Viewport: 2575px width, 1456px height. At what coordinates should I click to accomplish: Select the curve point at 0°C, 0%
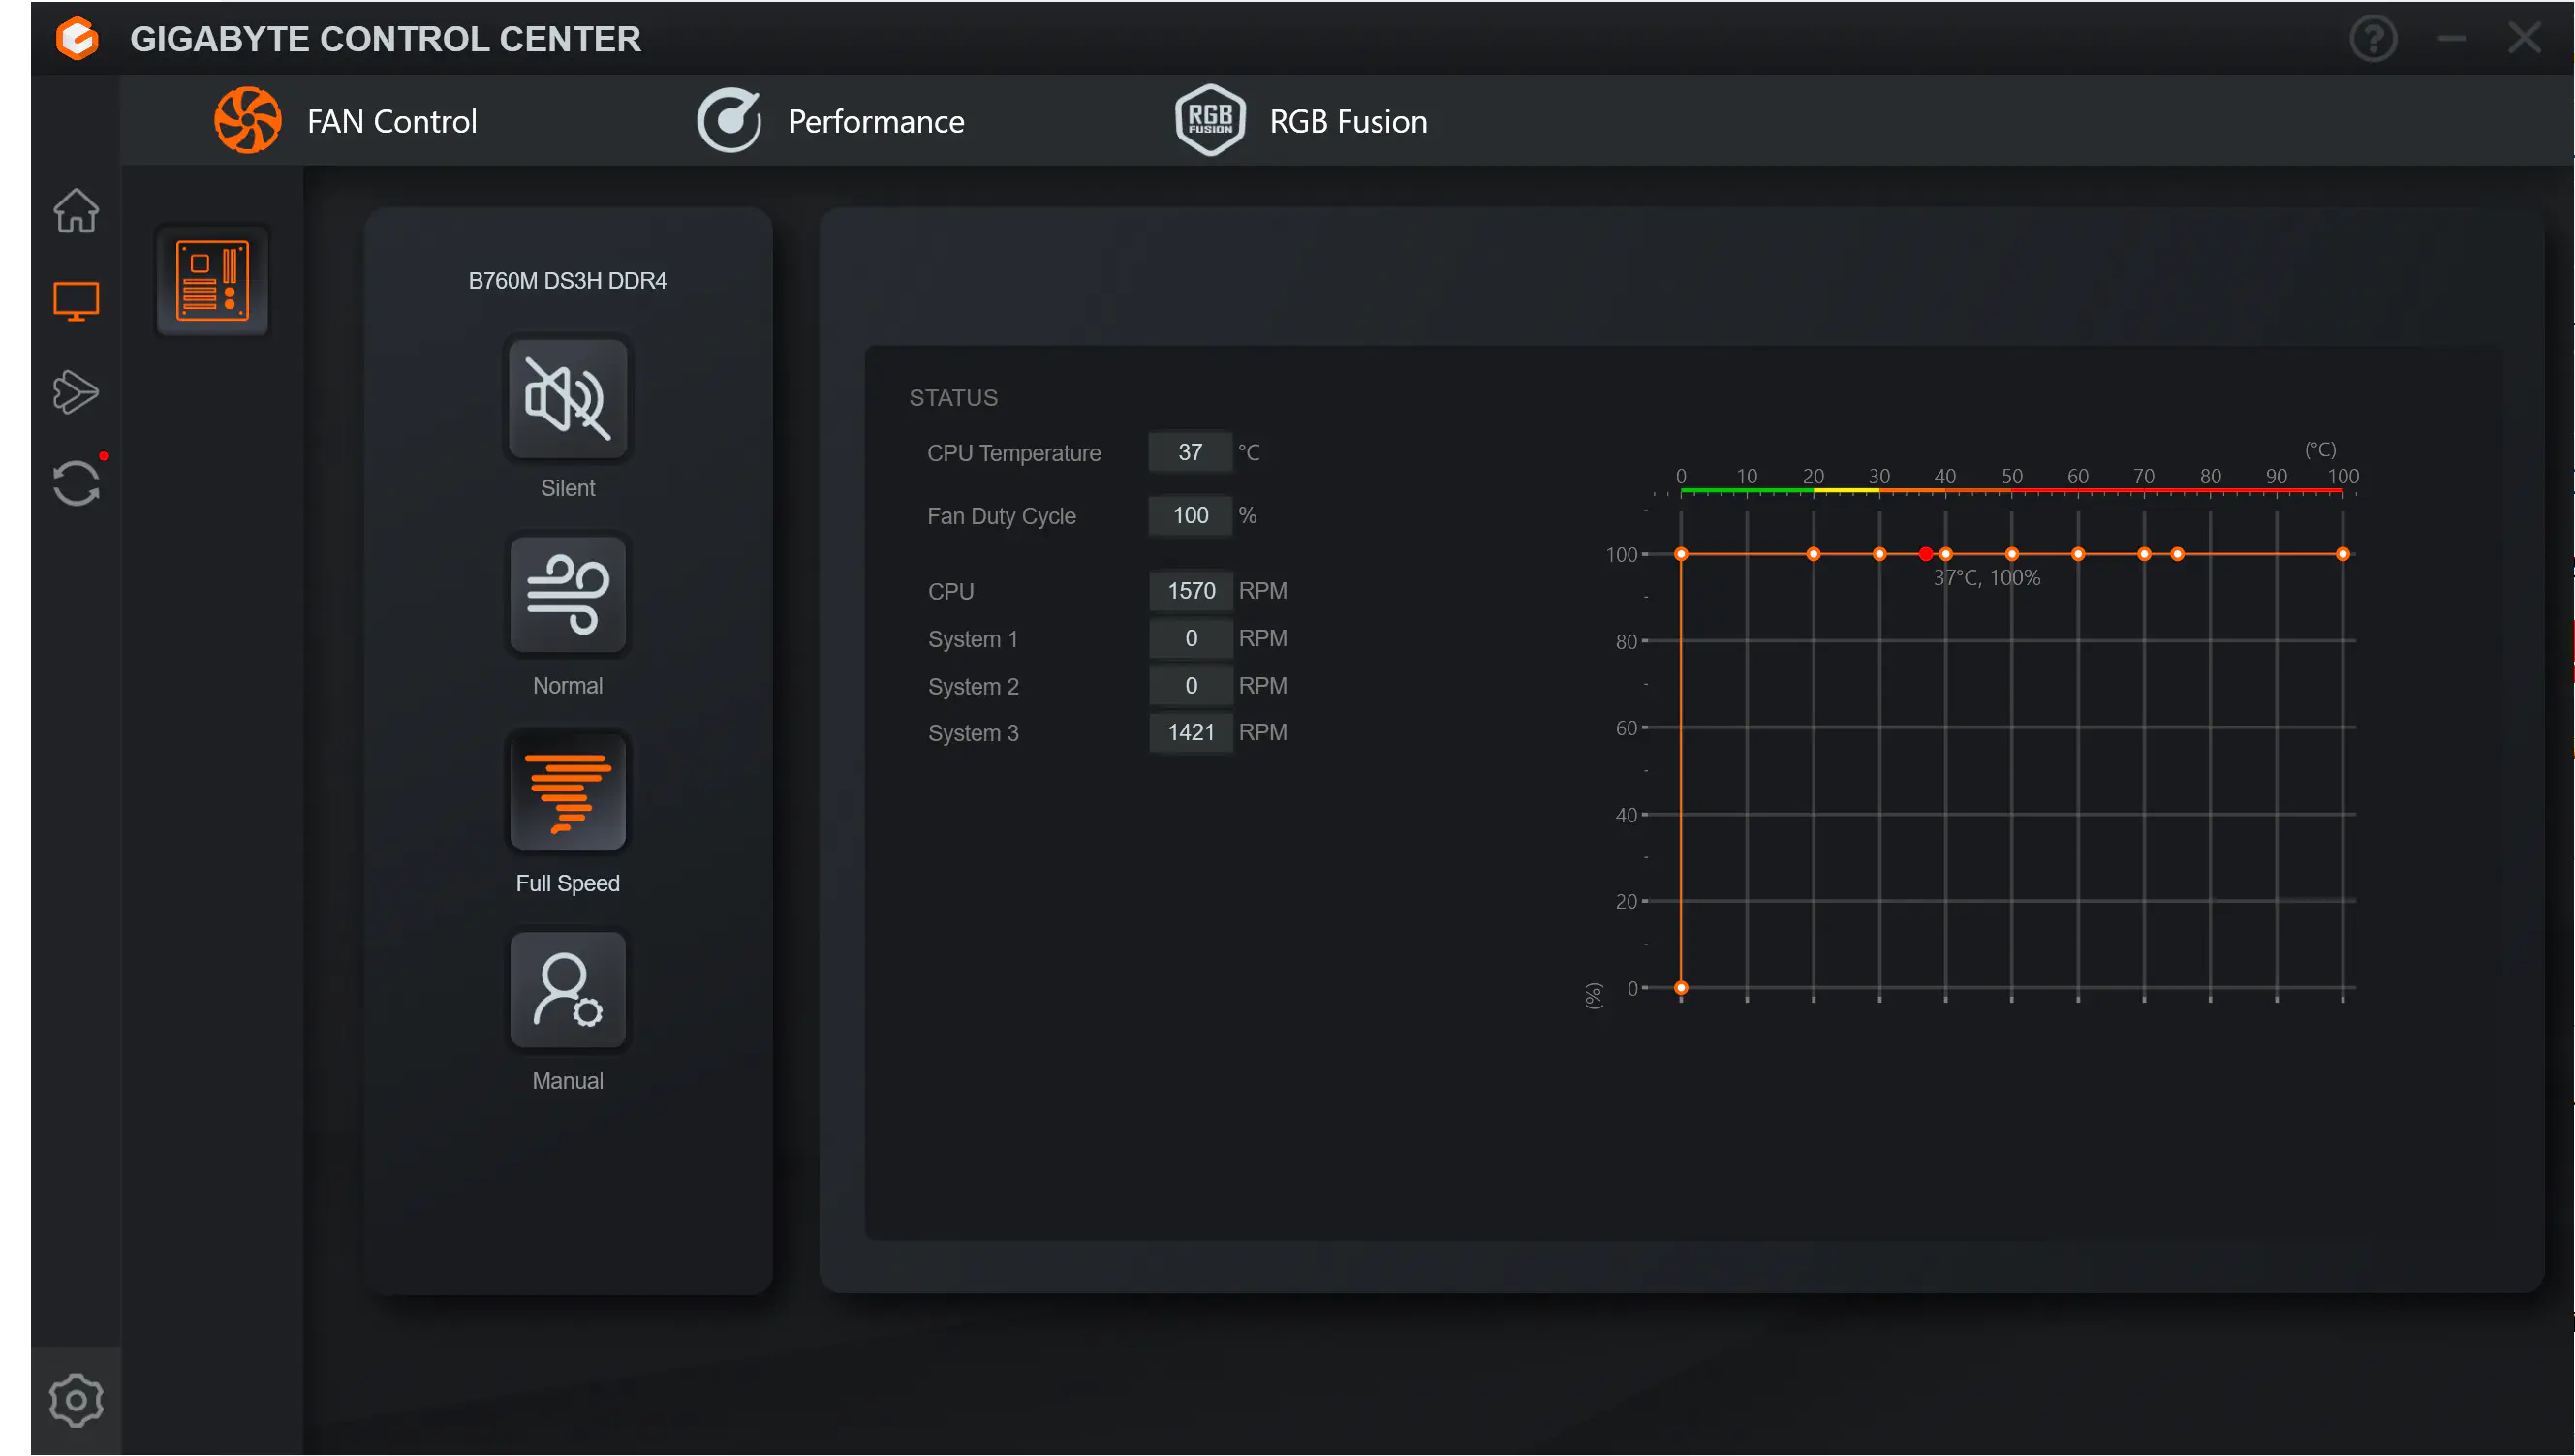[1681, 988]
